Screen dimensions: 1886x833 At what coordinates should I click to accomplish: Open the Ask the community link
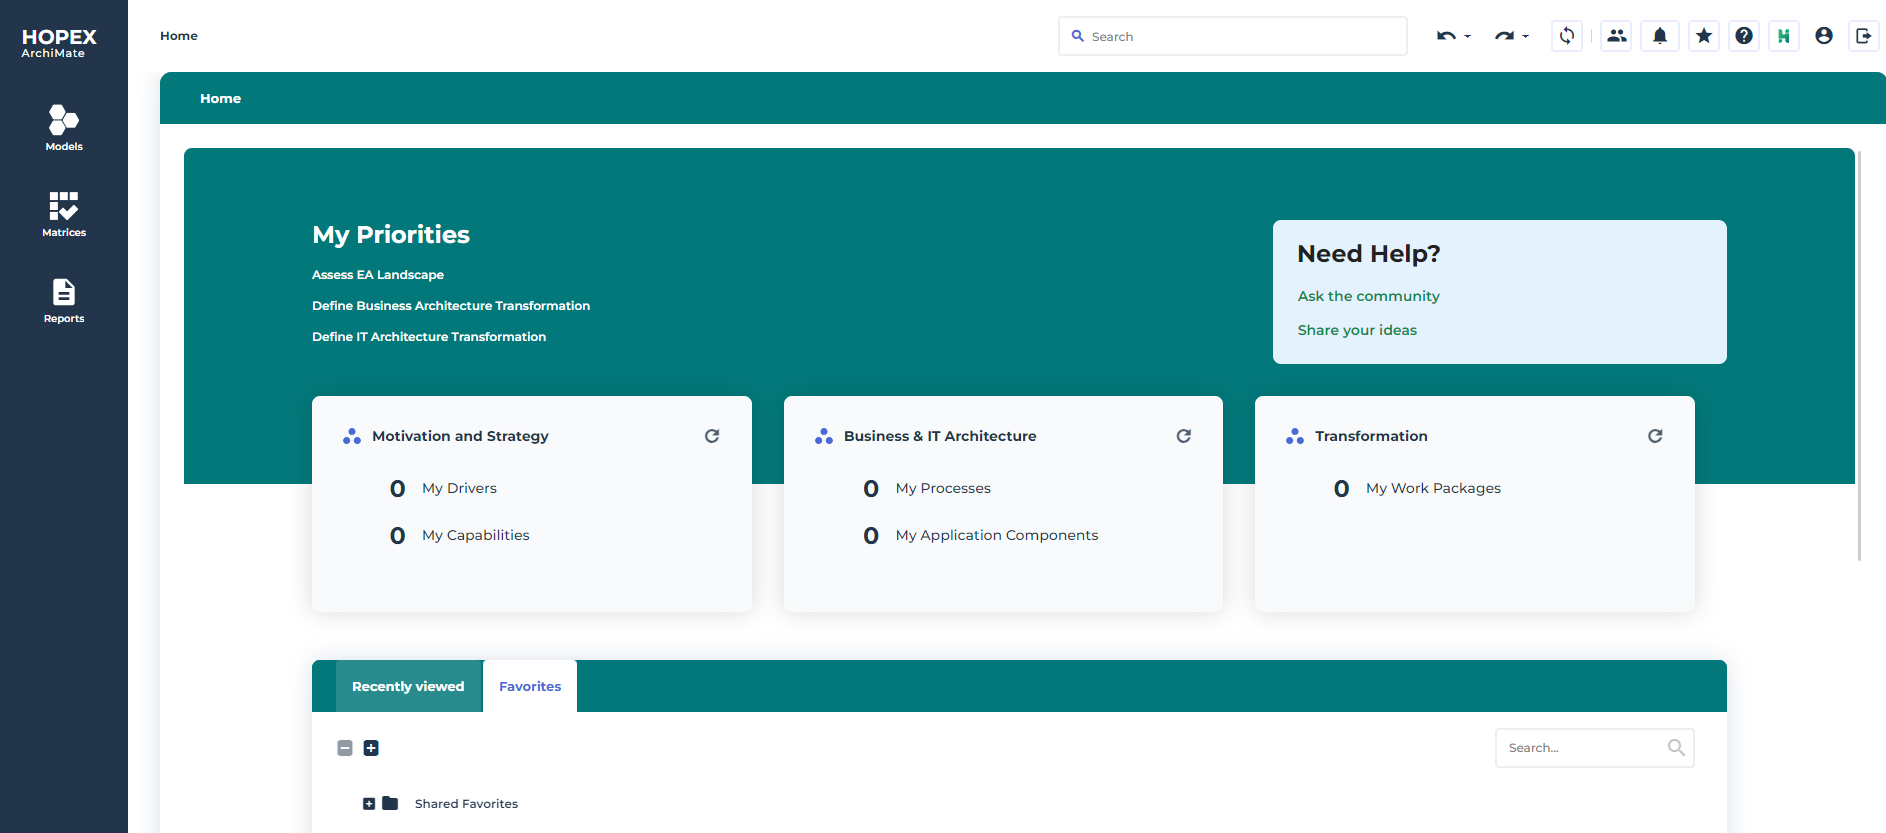pyautogui.click(x=1368, y=296)
